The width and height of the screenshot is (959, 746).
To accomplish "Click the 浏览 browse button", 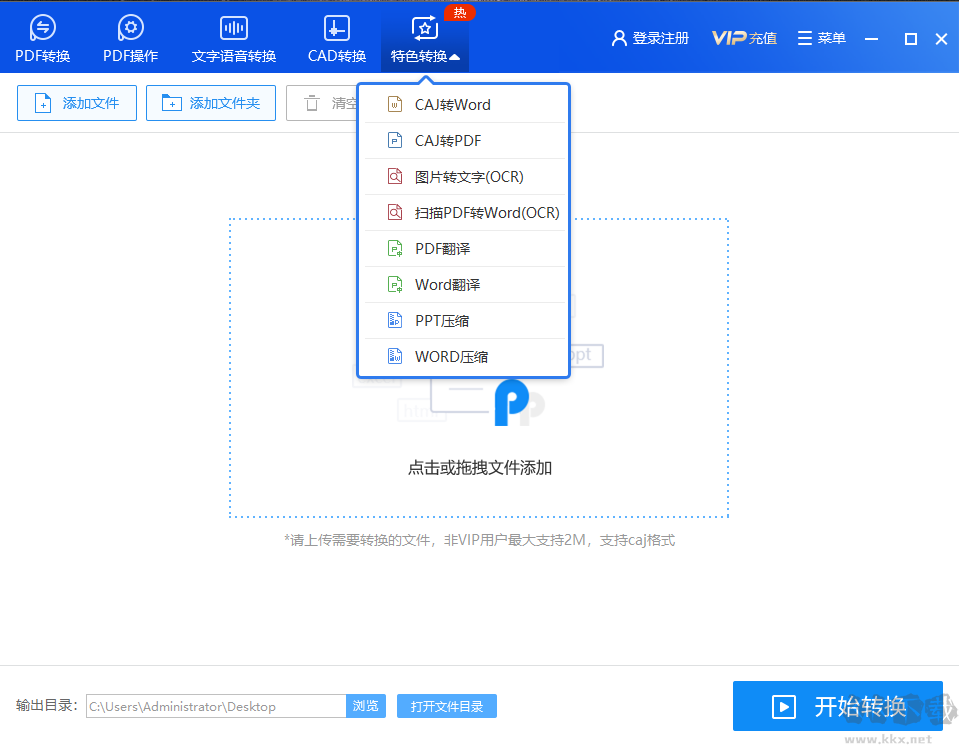I will click(x=366, y=706).
